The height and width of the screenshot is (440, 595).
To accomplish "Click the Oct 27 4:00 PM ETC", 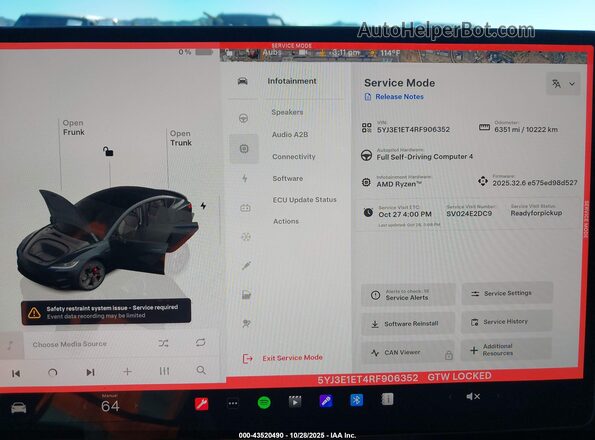I will (405, 214).
